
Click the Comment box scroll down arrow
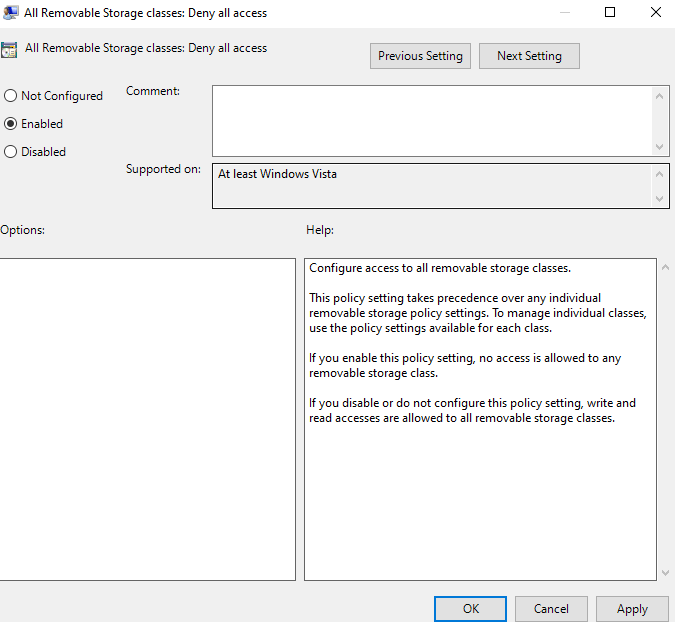coord(659,147)
